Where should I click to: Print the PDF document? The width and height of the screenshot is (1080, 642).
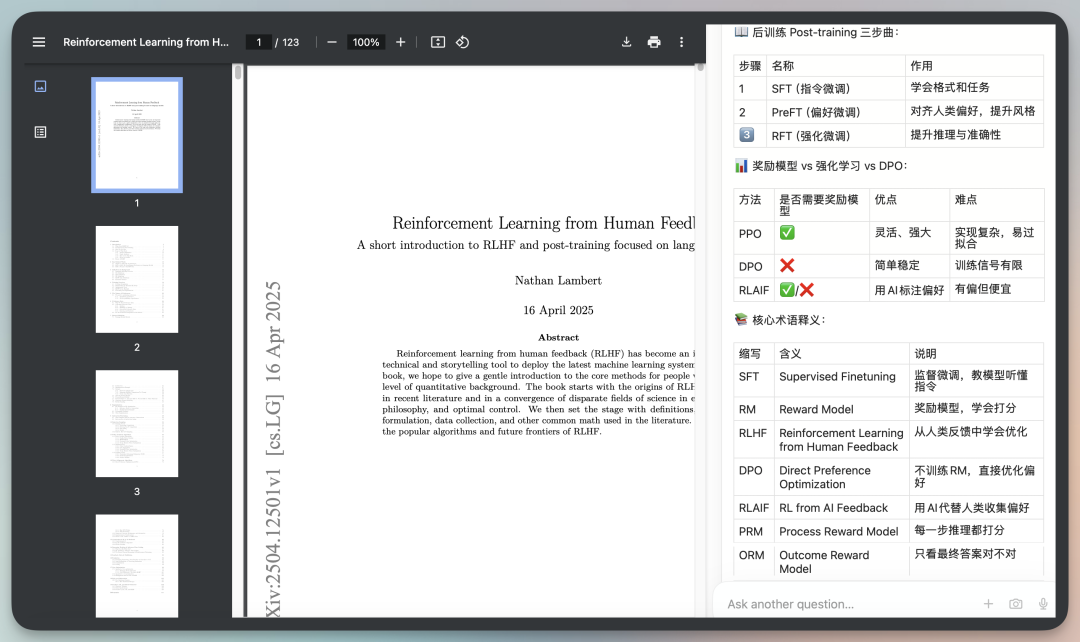[x=654, y=42]
